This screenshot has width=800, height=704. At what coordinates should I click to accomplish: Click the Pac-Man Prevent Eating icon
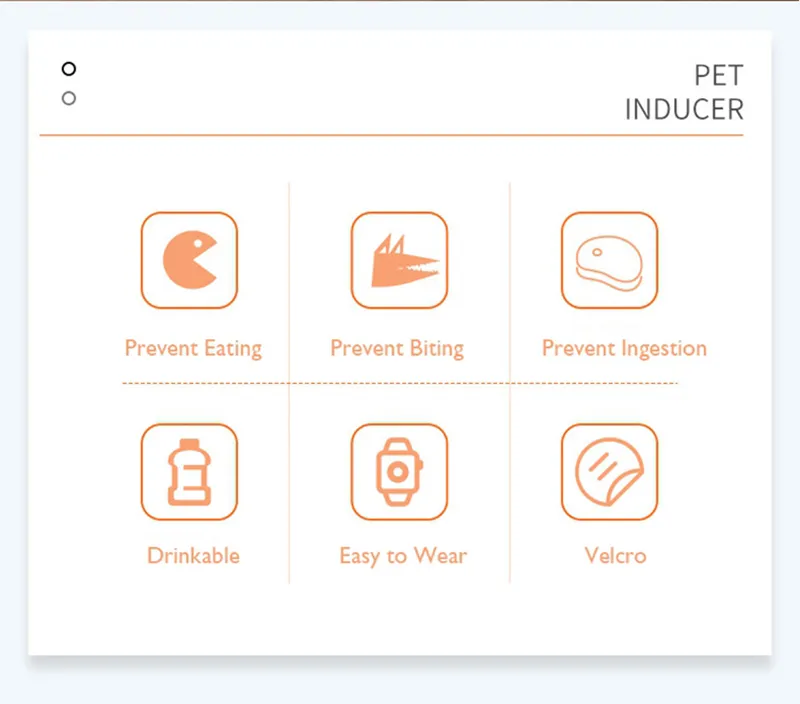pos(189,260)
